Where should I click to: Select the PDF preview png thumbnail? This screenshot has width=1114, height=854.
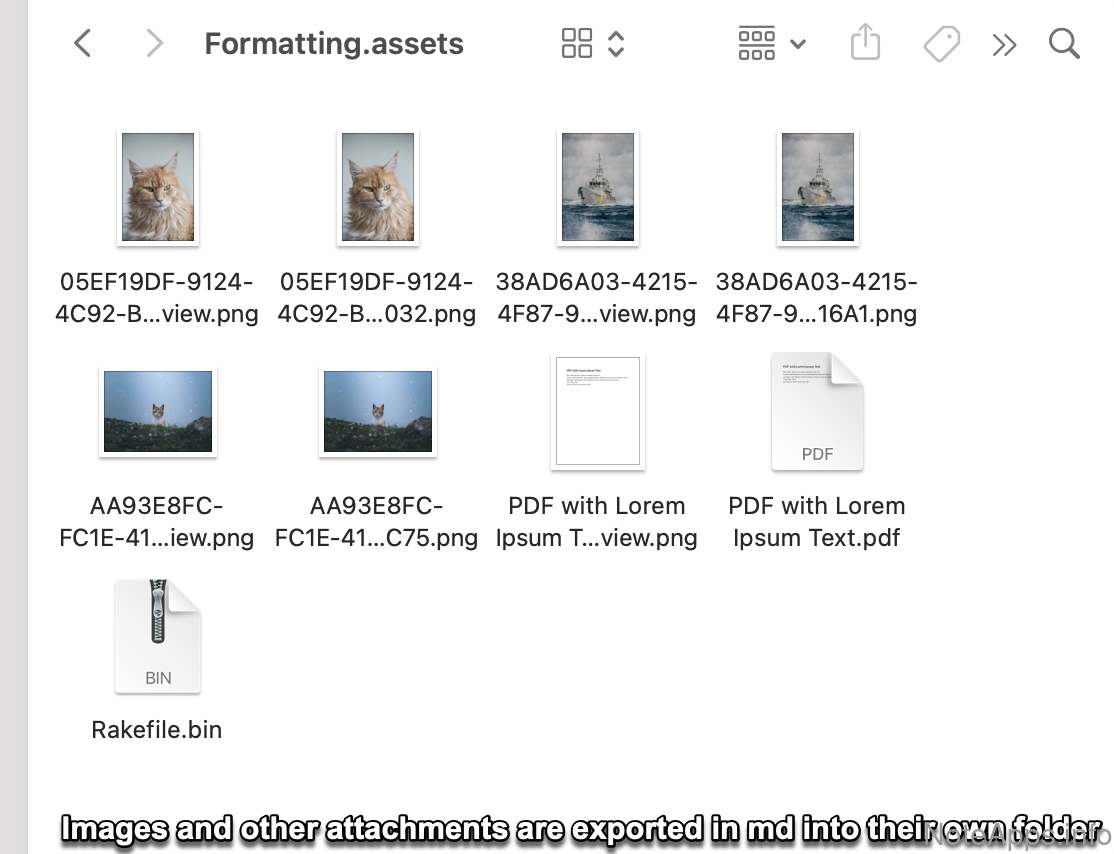(x=597, y=411)
